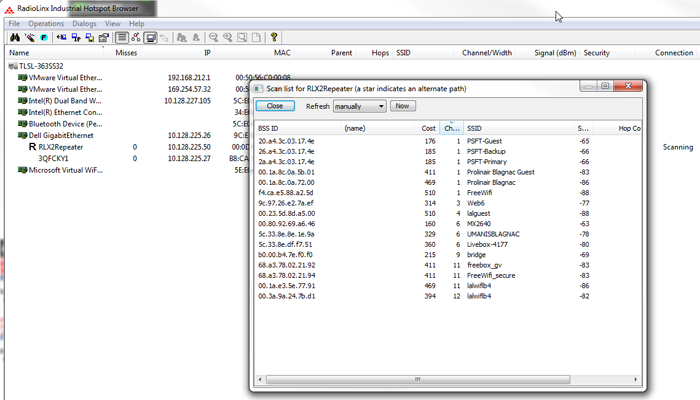Sort scan list by BSS ID column
This screenshot has width=700, height=400.
(297, 128)
